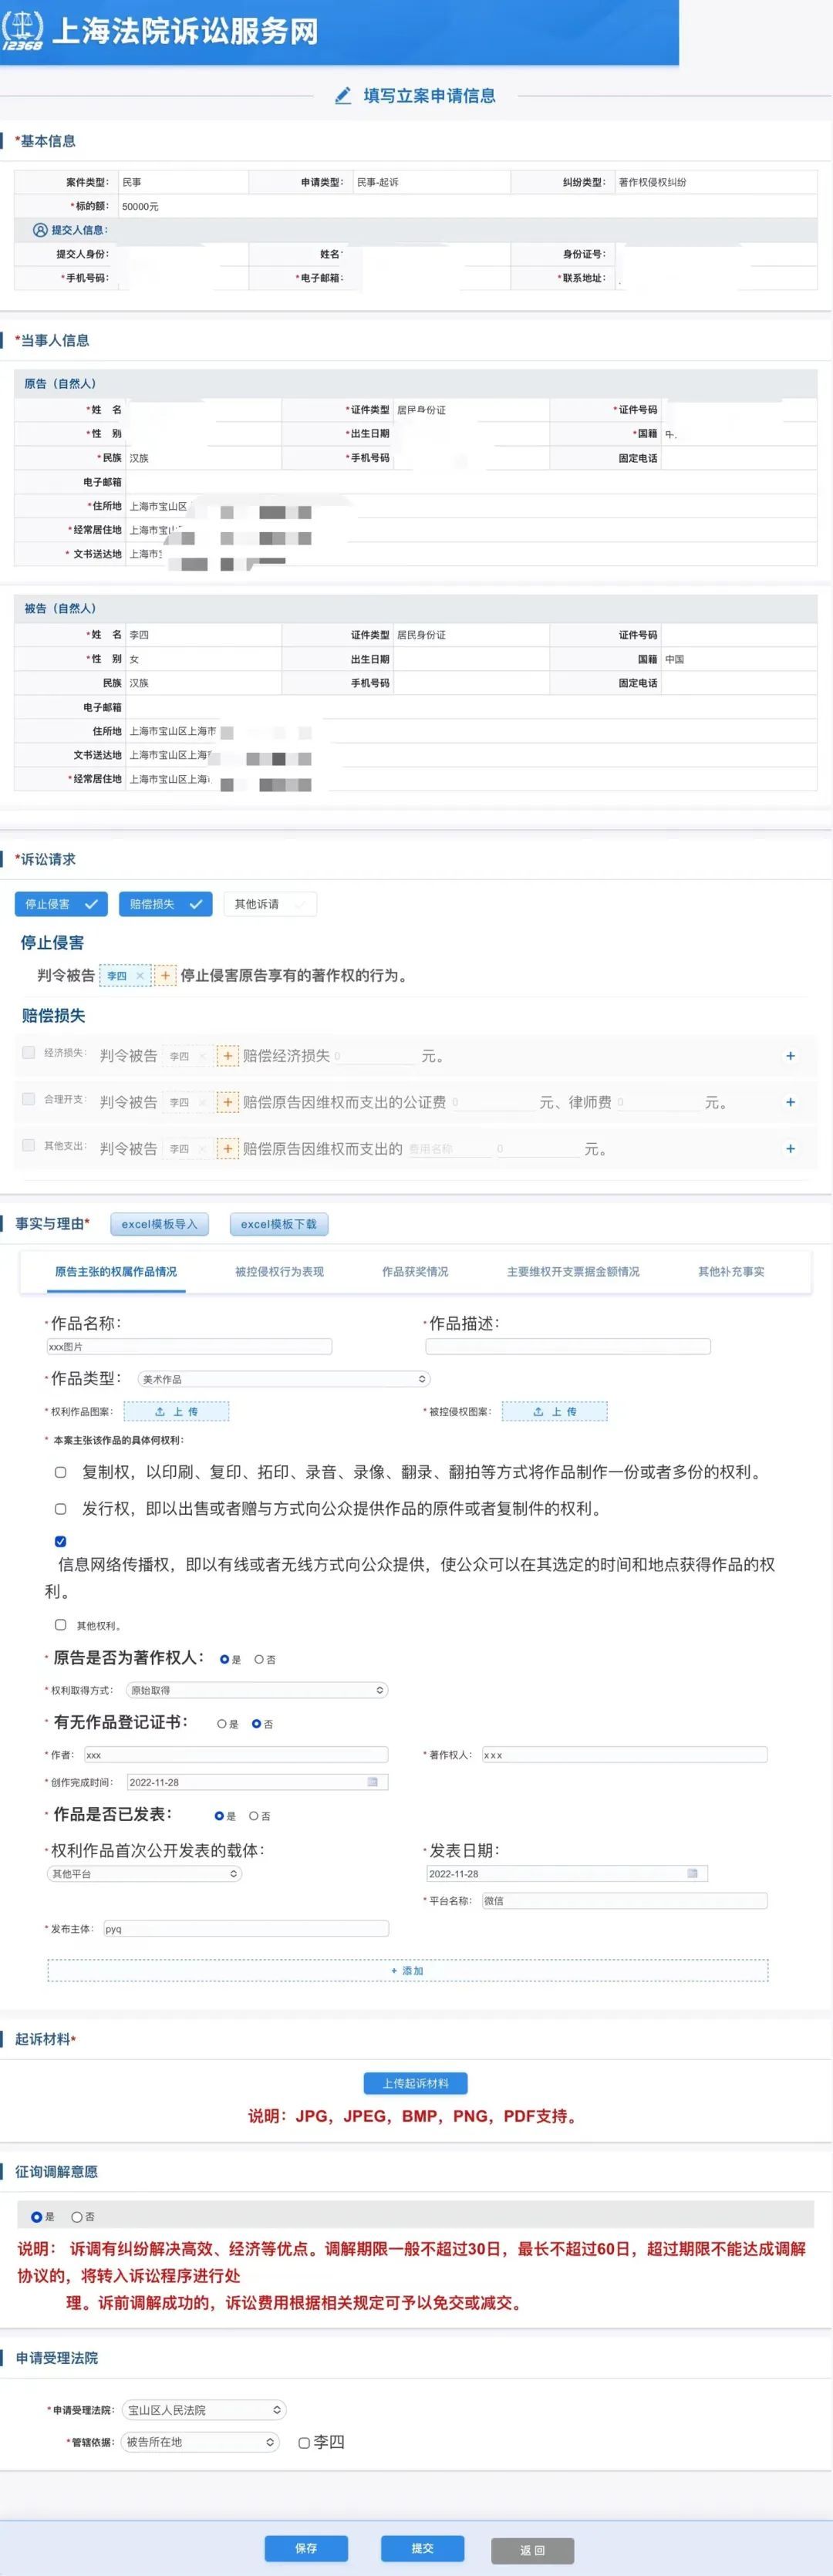Select 否 for 作品是否已发表
The width and height of the screenshot is (833, 2576).
pyautogui.click(x=254, y=1816)
